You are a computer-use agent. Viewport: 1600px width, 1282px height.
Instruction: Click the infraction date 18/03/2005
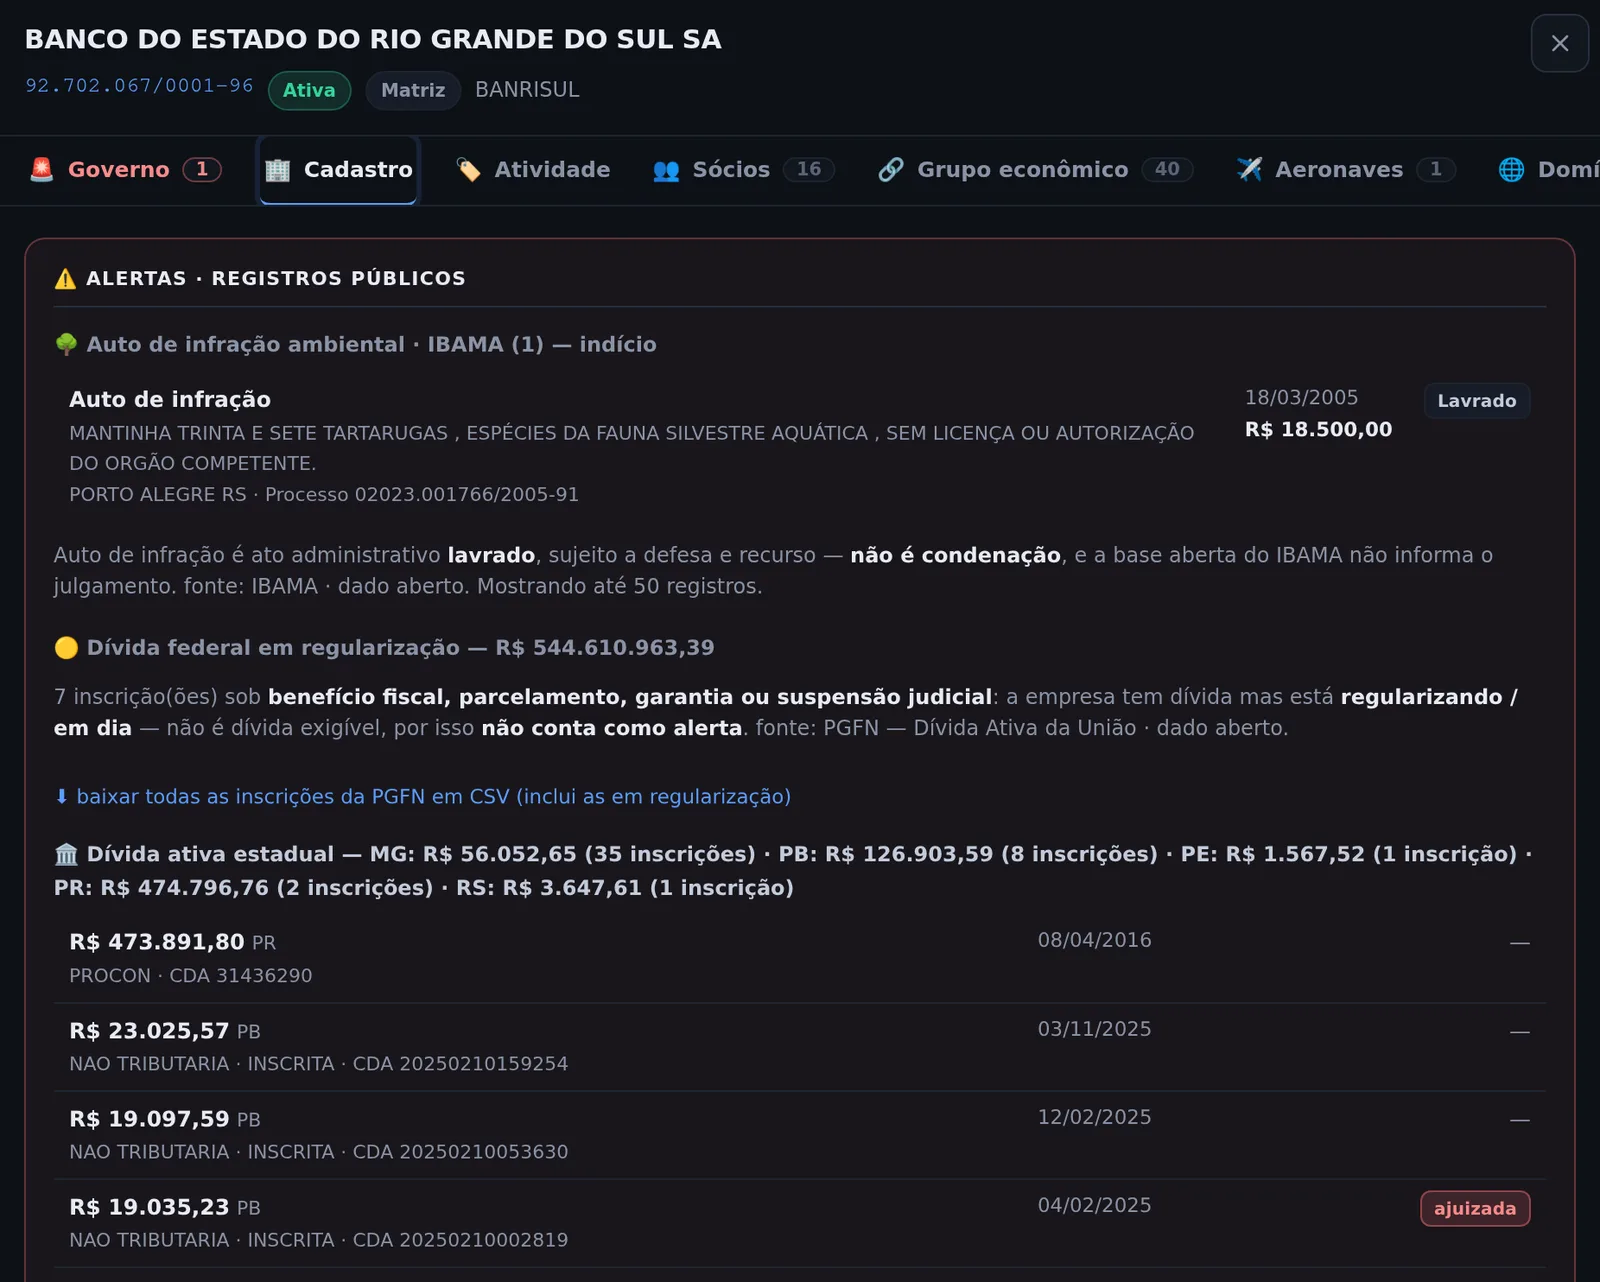point(1301,397)
